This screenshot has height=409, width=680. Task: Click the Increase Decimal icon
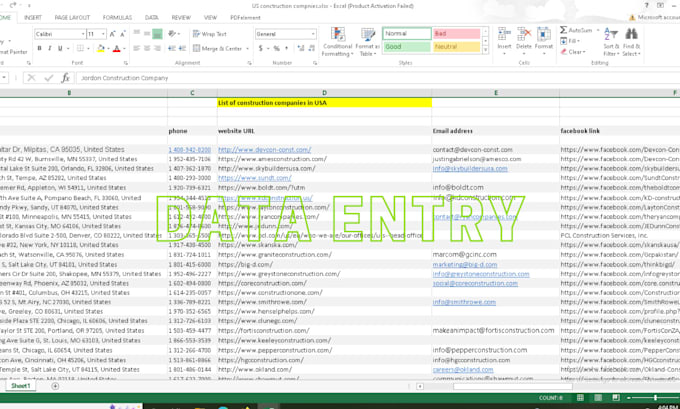(x=301, y=49)
